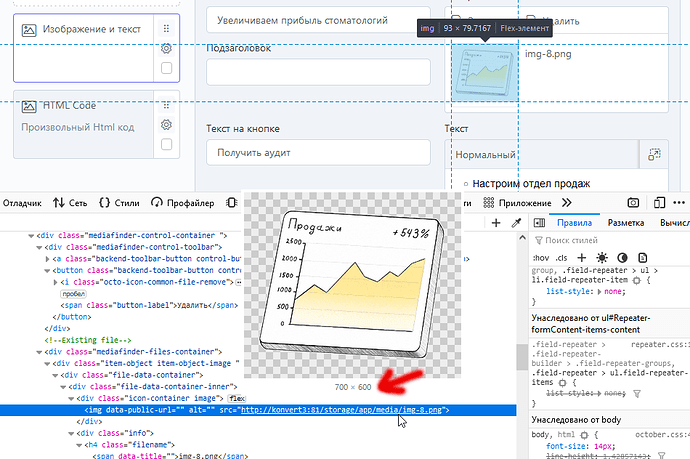The width and height of the screenshot is (690, 459).
Task: Click the repeater.css source link
Action: pyautogui.click(x=660, y=345)
